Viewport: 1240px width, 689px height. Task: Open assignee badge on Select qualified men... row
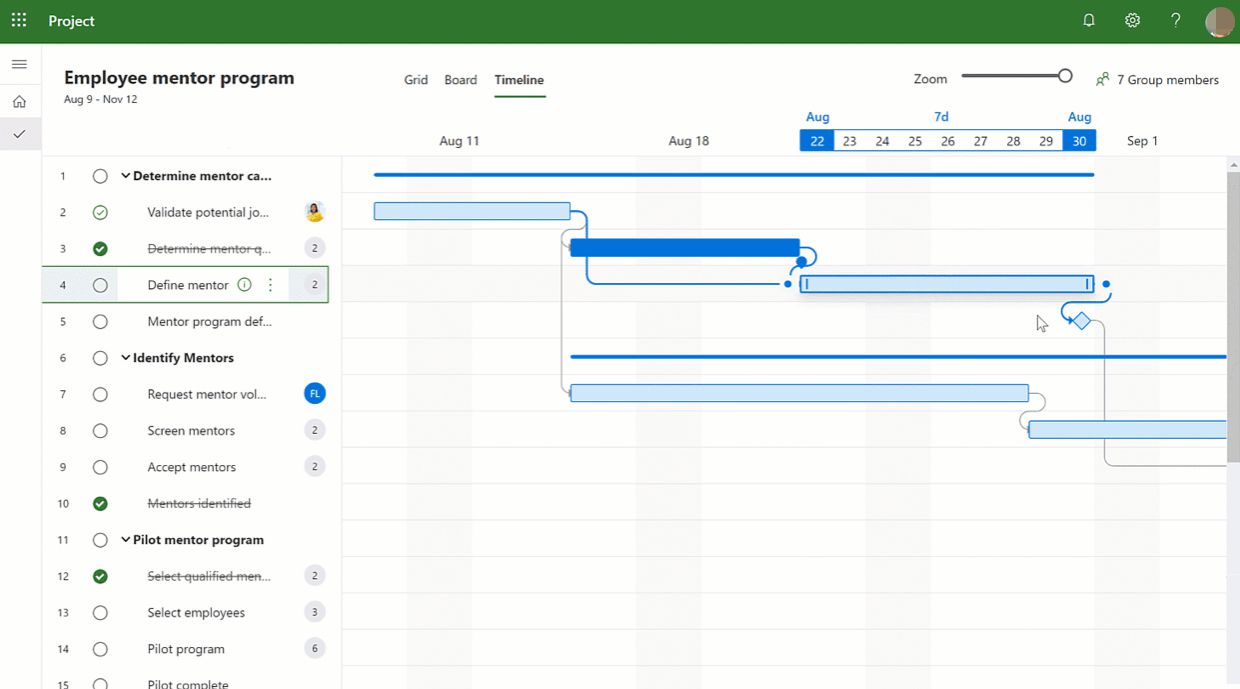[x=315, y=576]
